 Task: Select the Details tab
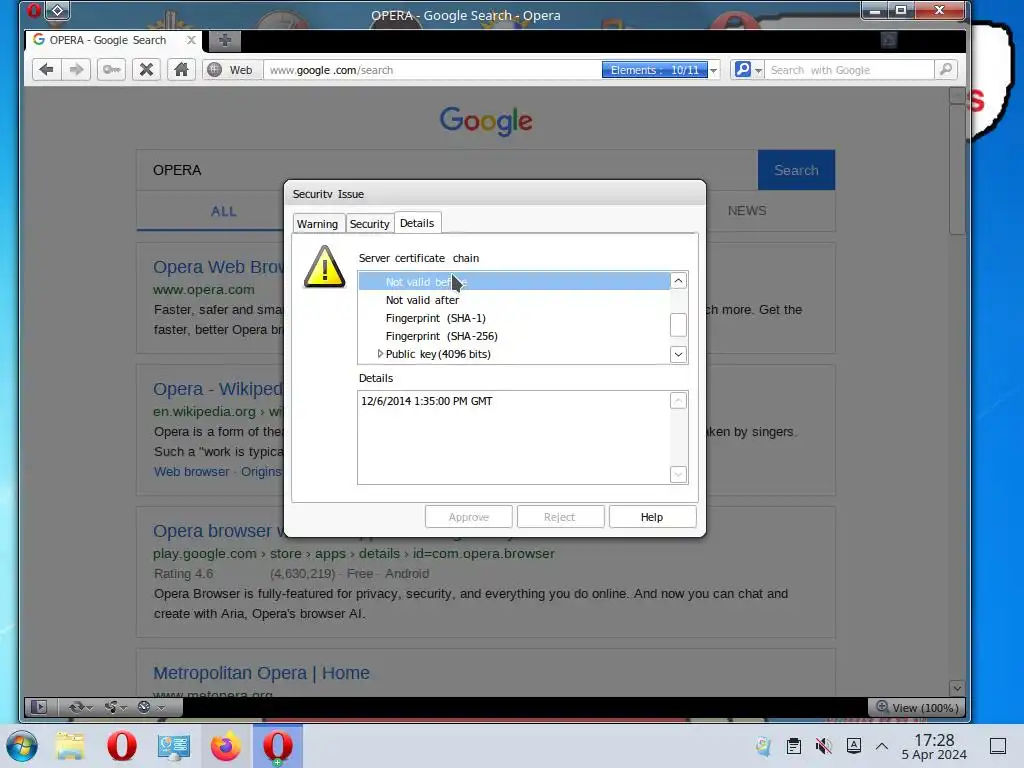pyautogui.click(x=417, y=223)
